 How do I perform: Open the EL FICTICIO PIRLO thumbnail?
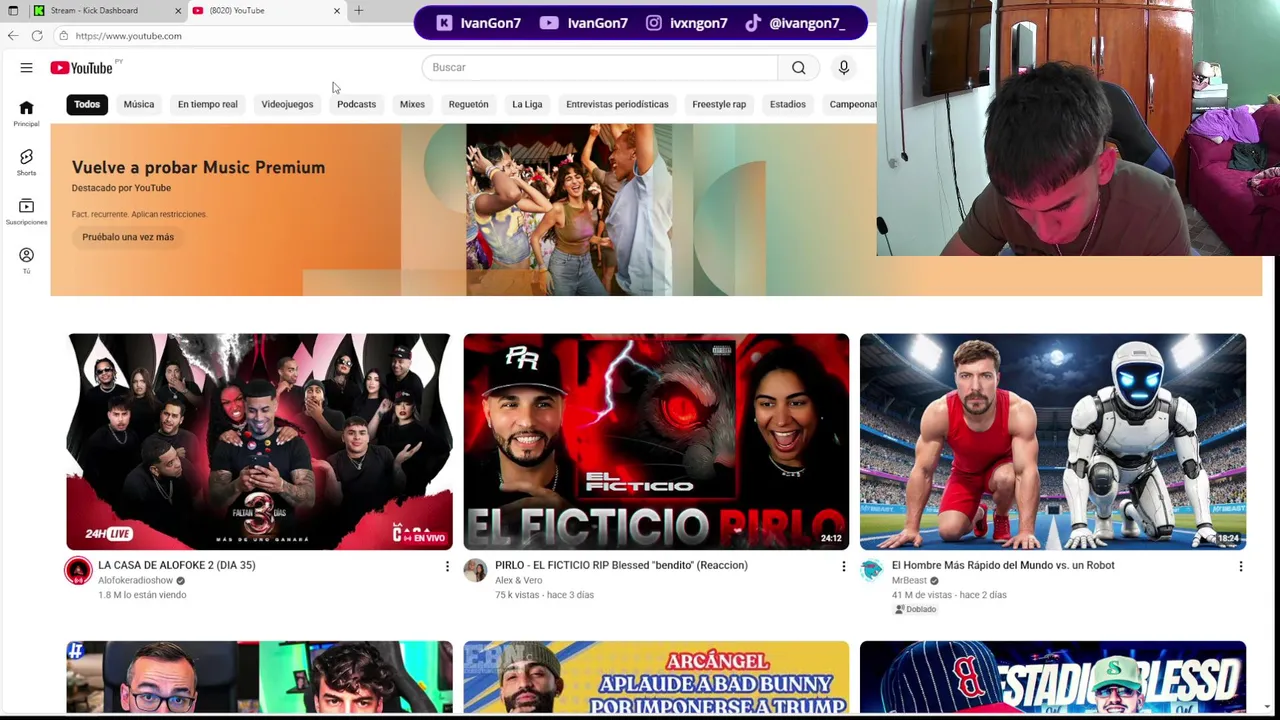pyautogui.click(x=656, y=442)
